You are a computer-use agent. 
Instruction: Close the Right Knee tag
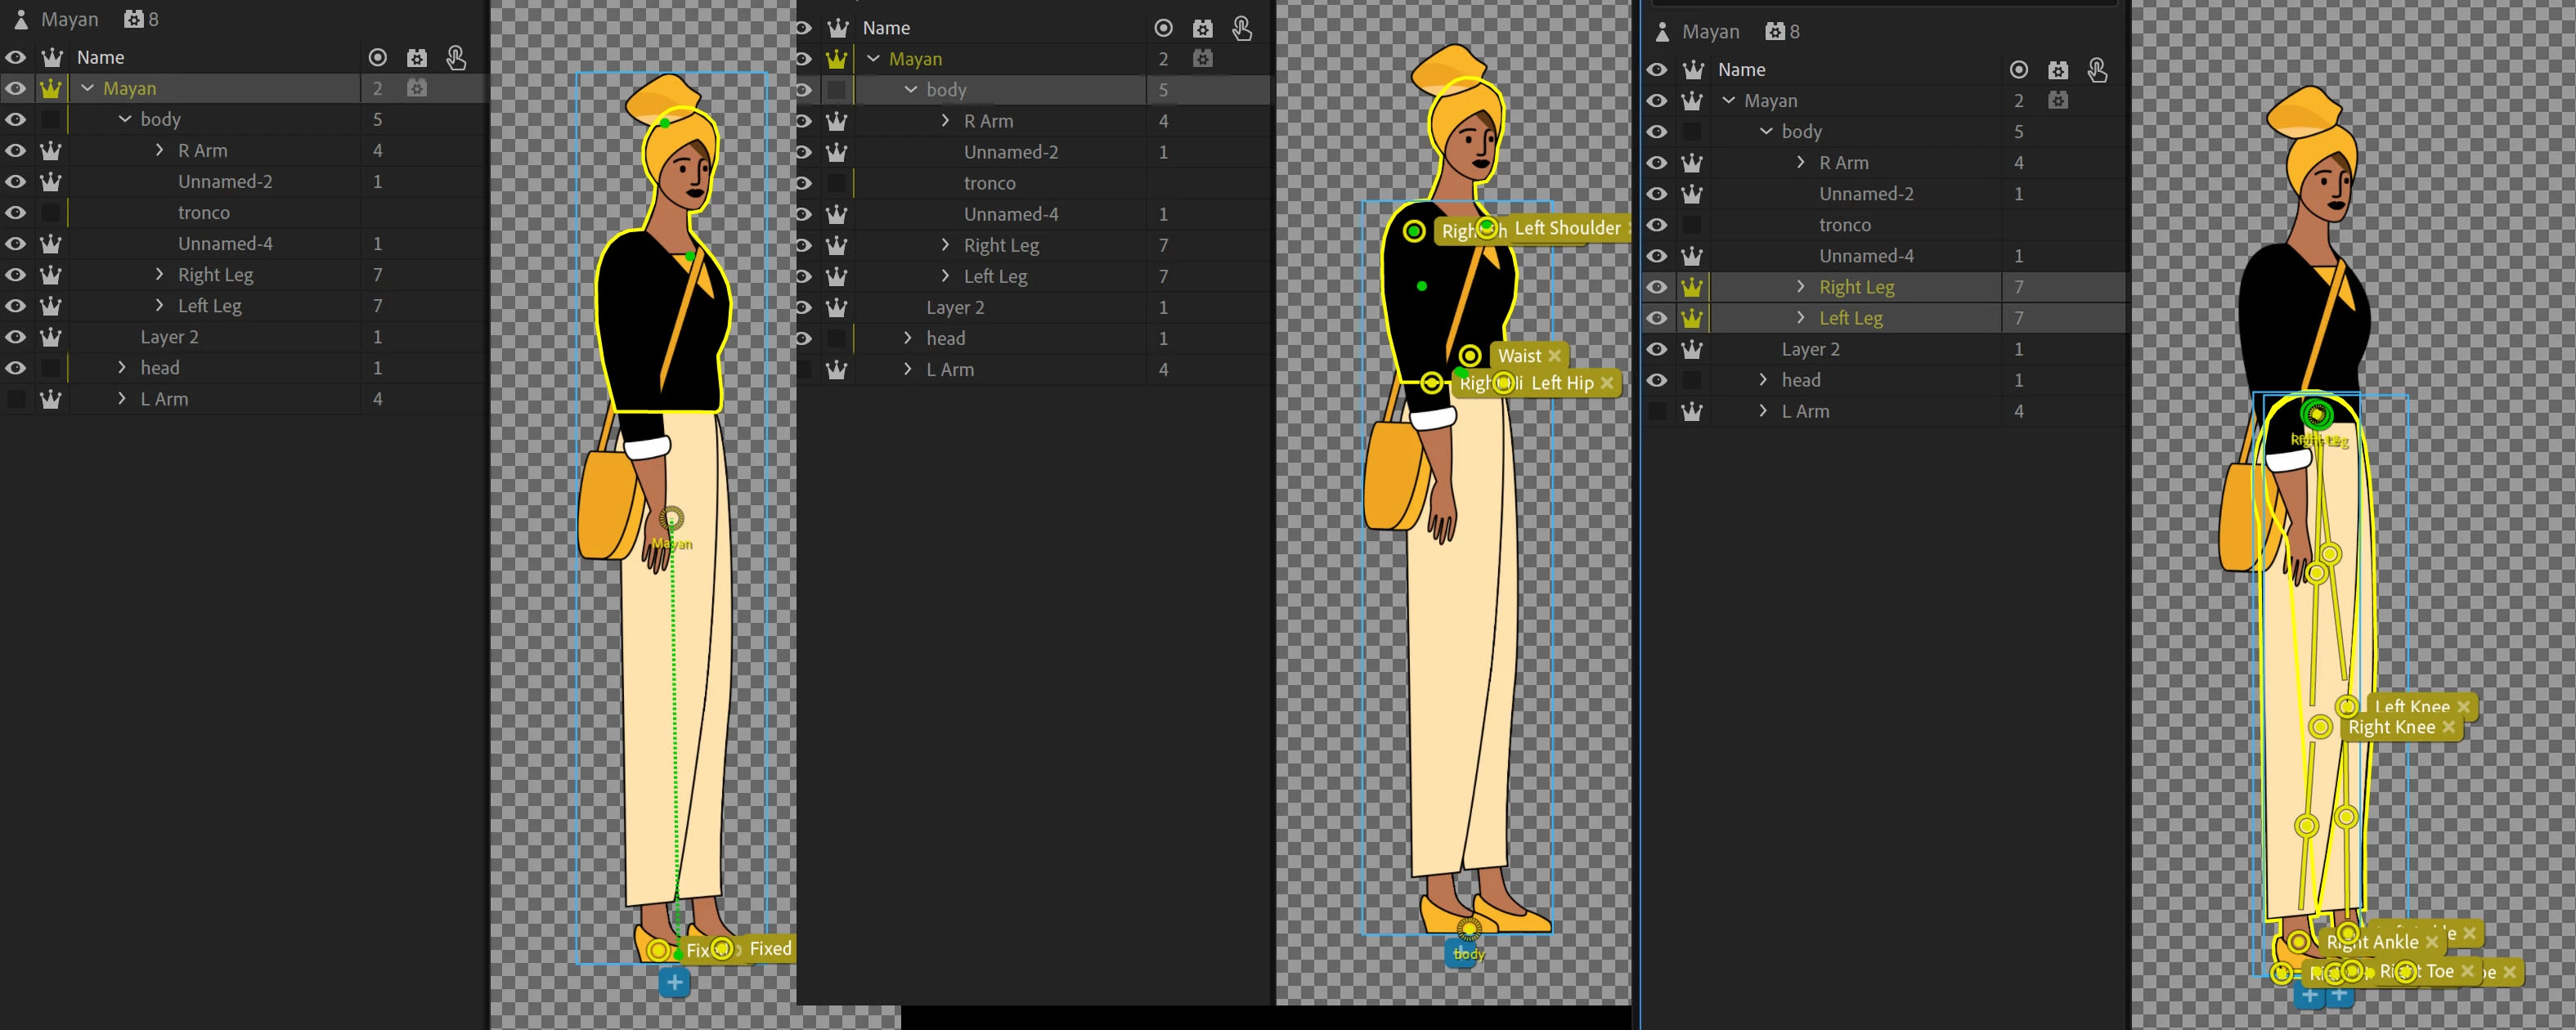[2448, 727]
